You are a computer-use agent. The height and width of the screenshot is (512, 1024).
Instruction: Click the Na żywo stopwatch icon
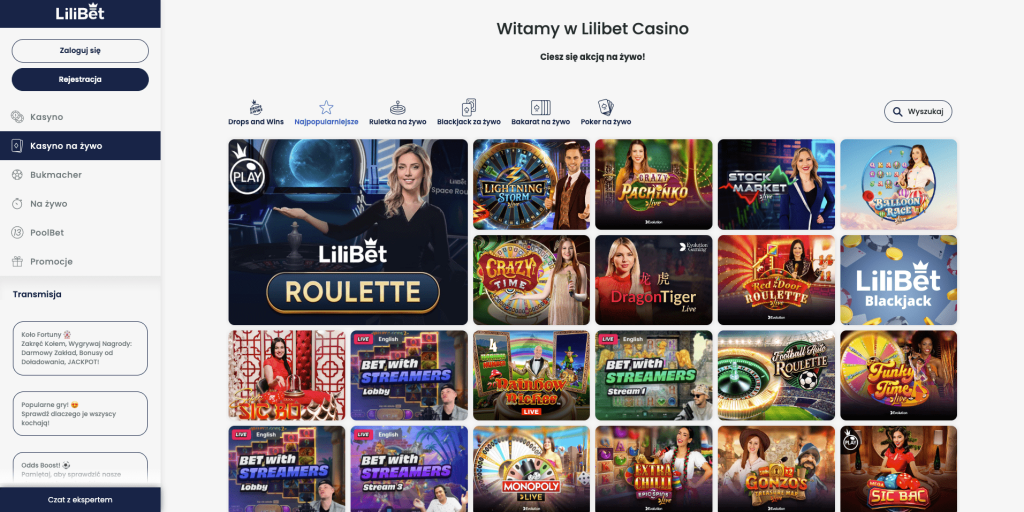tap(18, 204)
